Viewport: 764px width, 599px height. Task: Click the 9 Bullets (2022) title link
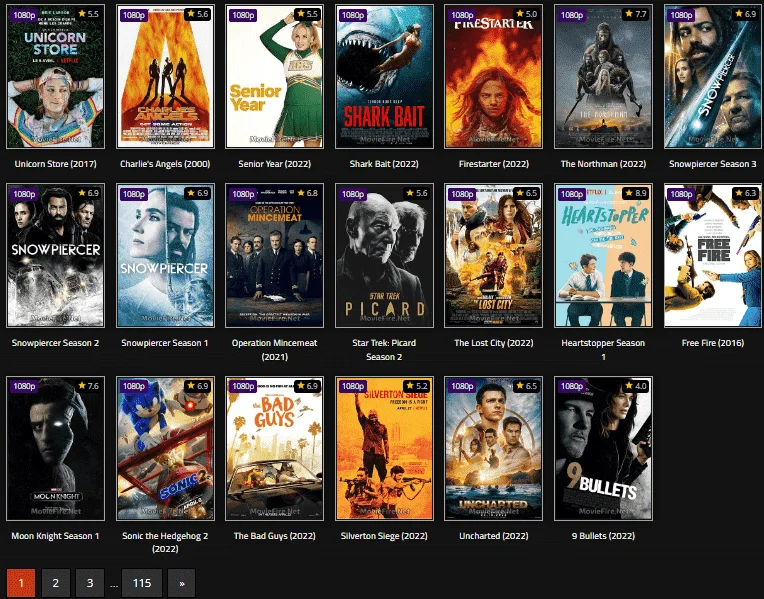pyautogui.click(x=603, y=536)
